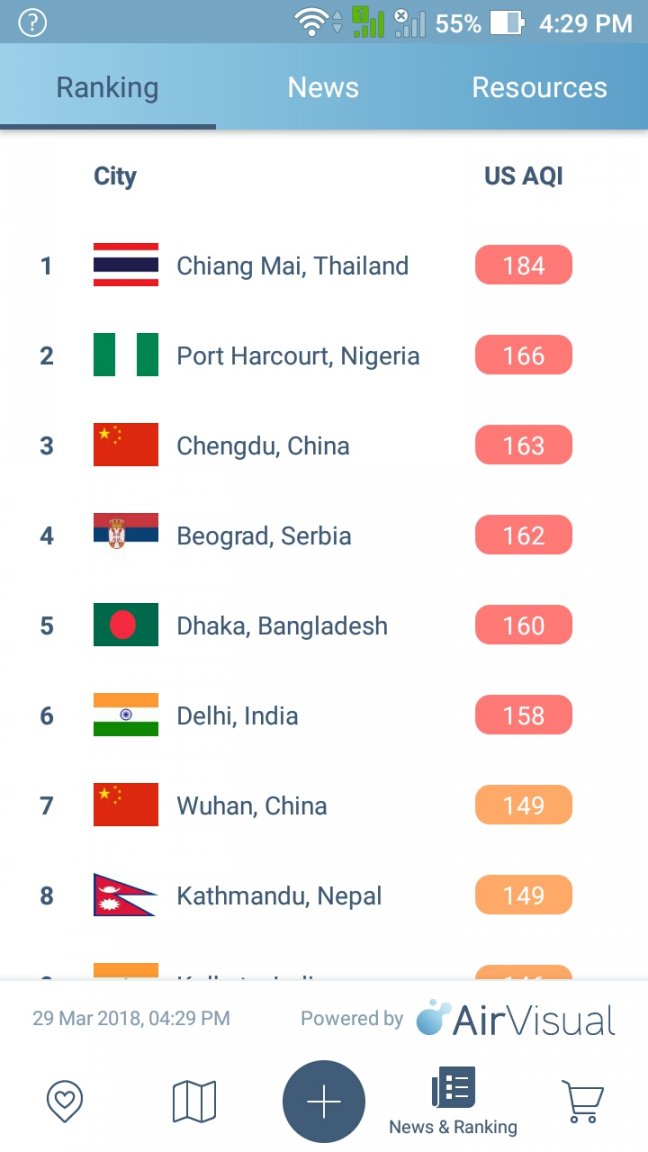Tap the red 184 AQI badge

click(524, 265)
